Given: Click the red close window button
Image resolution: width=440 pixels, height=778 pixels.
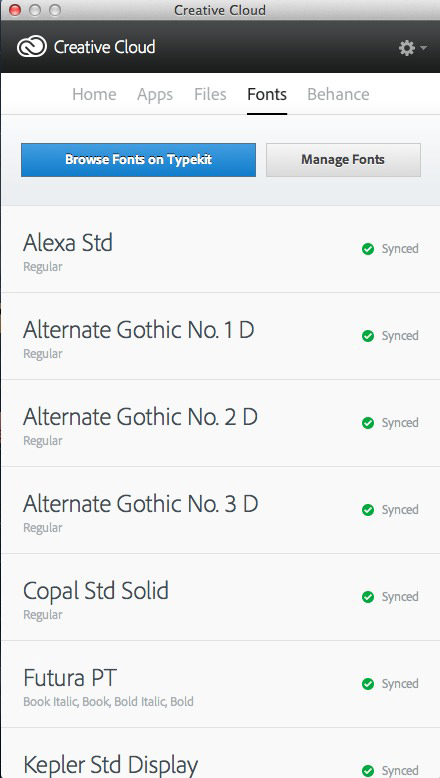Looking at the screenshot, I should pyautogui.click(x=15, y=10).
